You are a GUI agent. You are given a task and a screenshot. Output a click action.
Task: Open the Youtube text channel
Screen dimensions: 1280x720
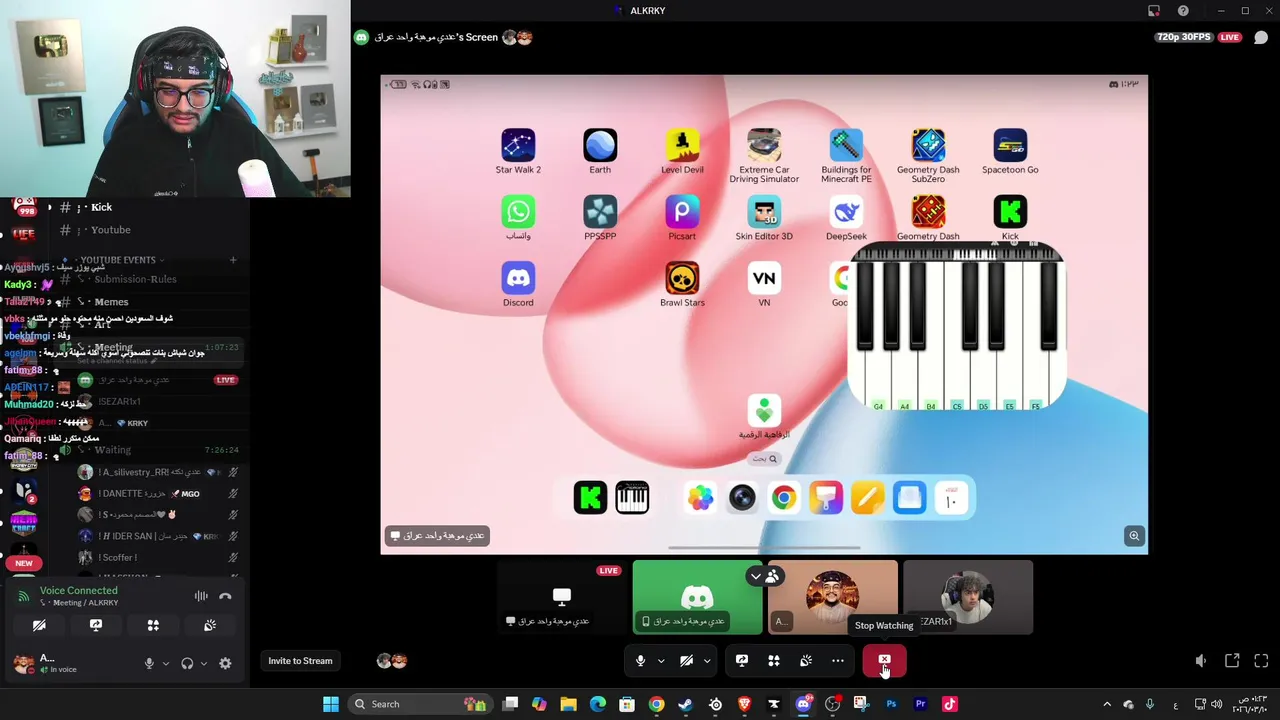pos(110,230)
